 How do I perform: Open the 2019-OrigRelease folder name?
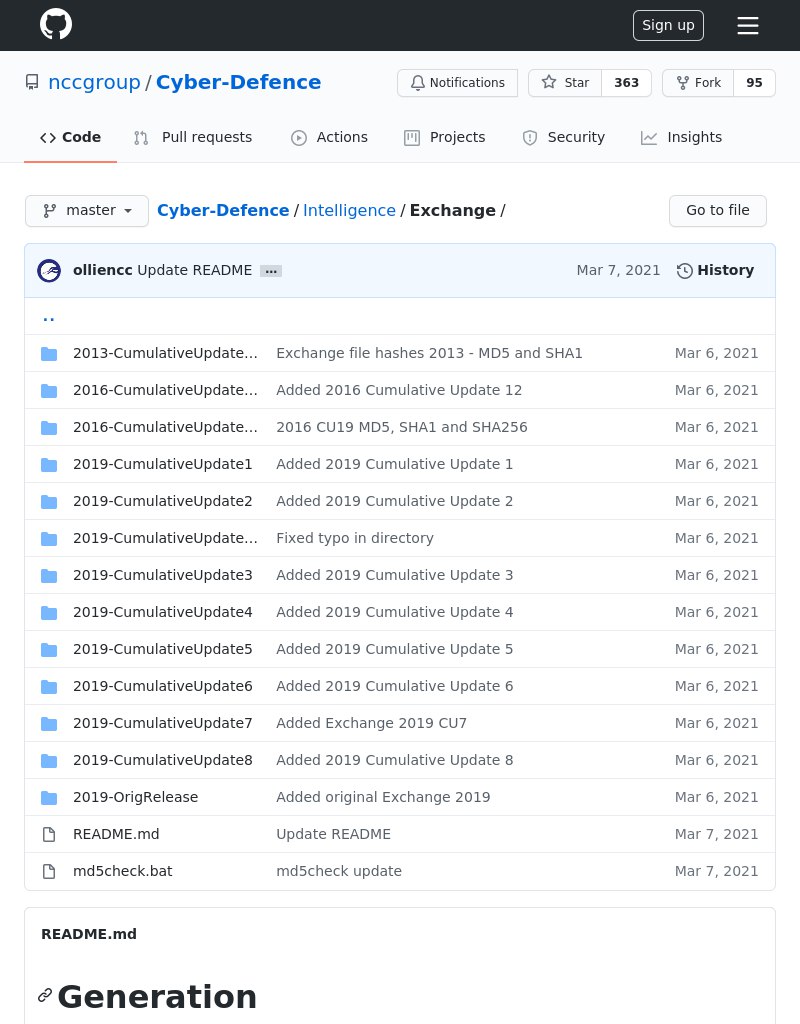136,797
